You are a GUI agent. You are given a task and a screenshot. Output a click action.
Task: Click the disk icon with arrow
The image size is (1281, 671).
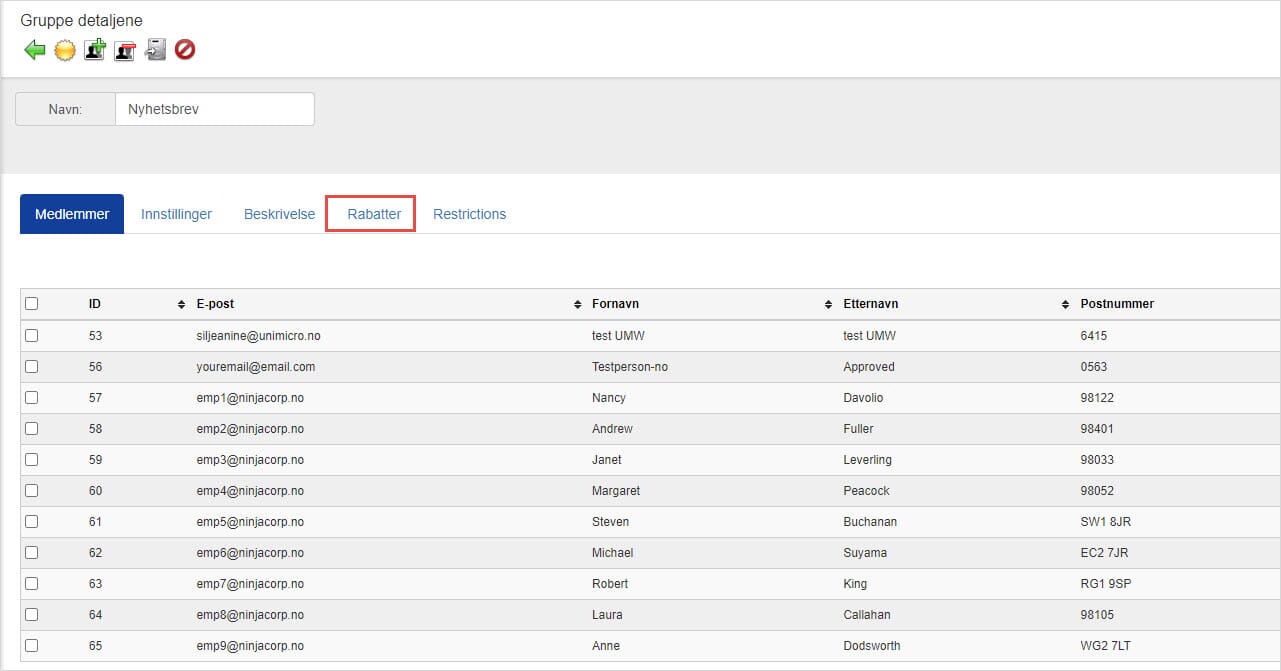155,50
